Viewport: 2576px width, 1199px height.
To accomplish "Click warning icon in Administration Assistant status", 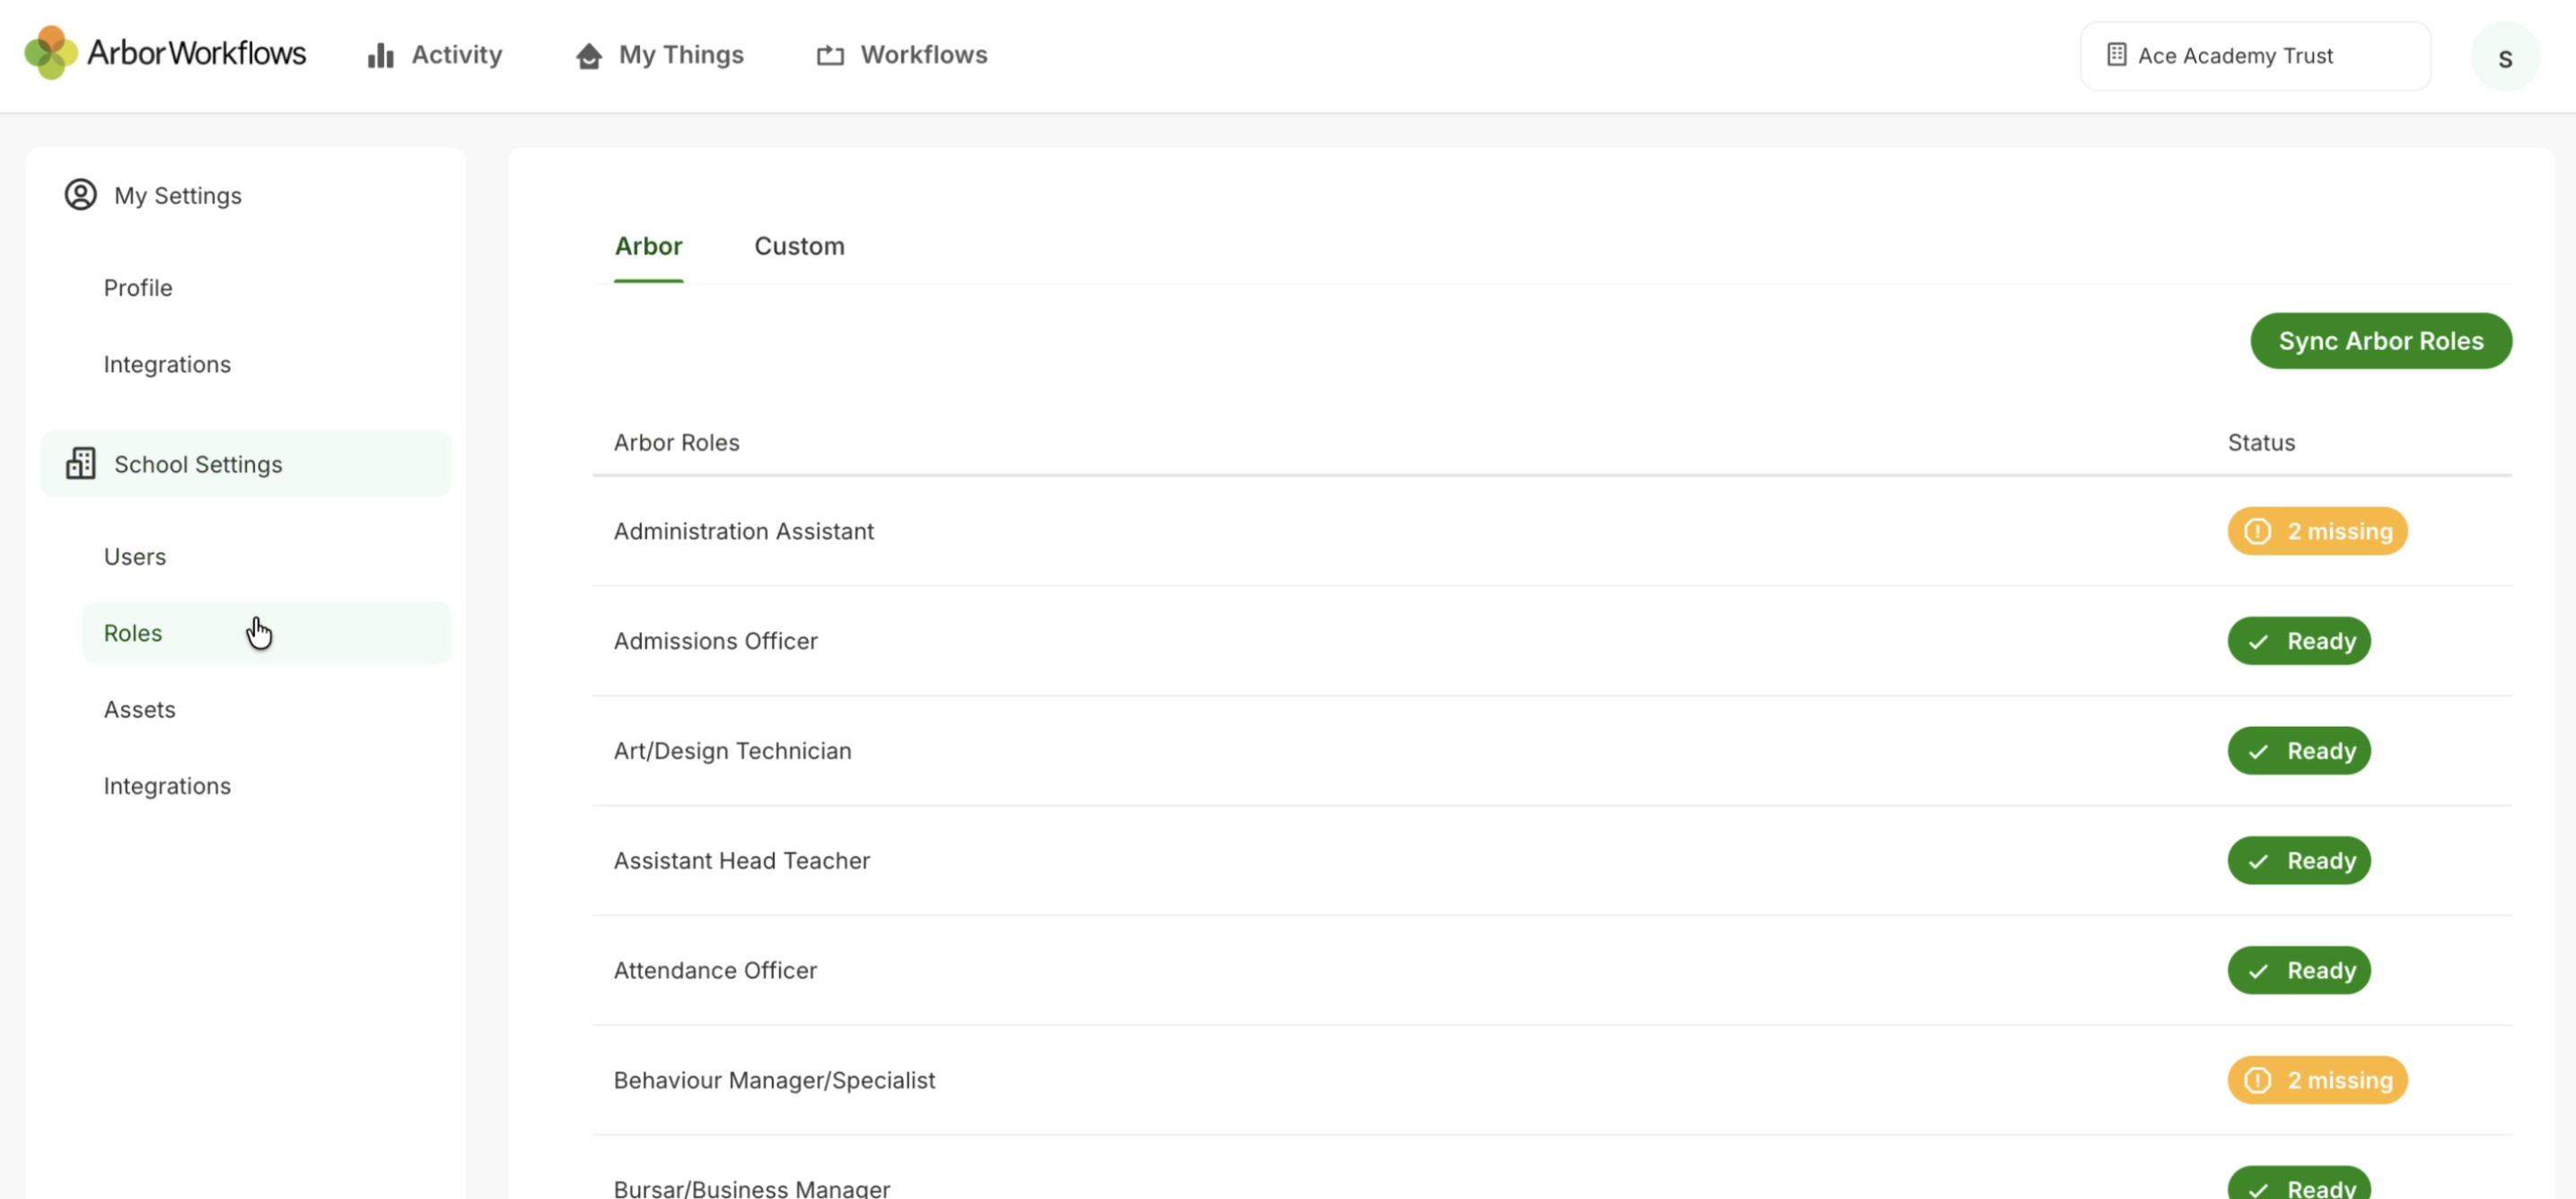I will [2257, 531].
